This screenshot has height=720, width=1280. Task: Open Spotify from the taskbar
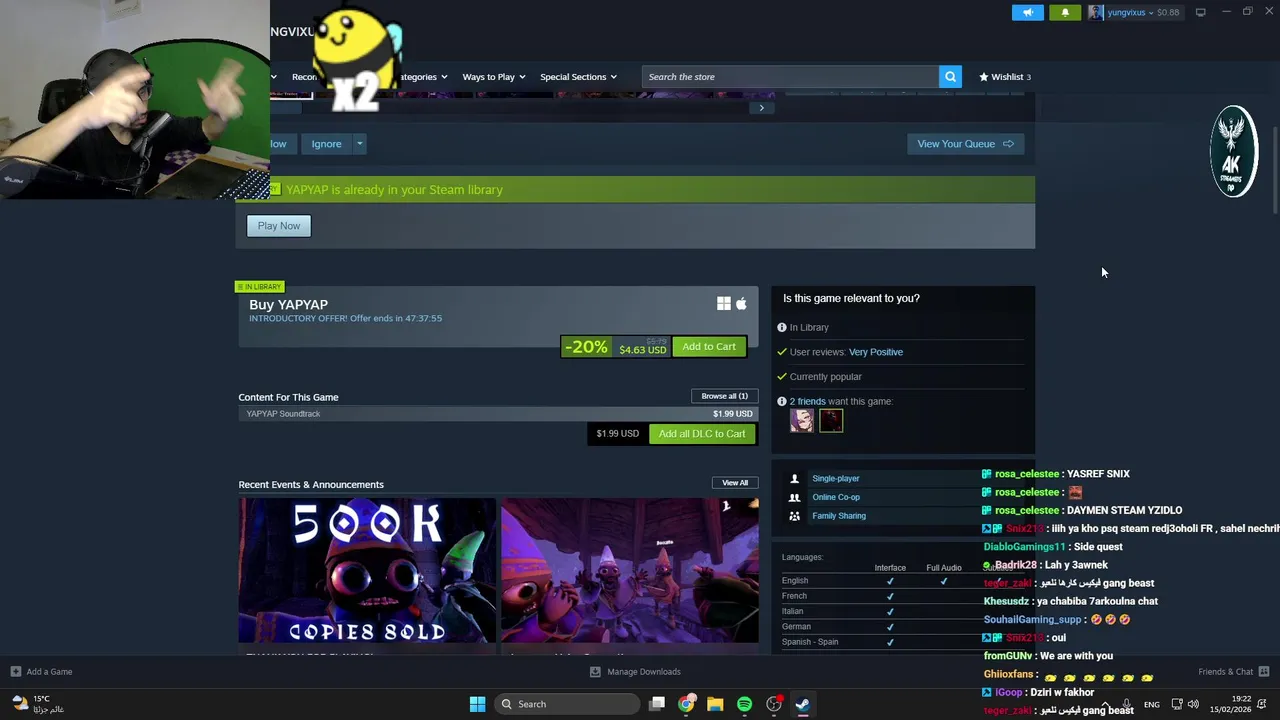point(744,704)
